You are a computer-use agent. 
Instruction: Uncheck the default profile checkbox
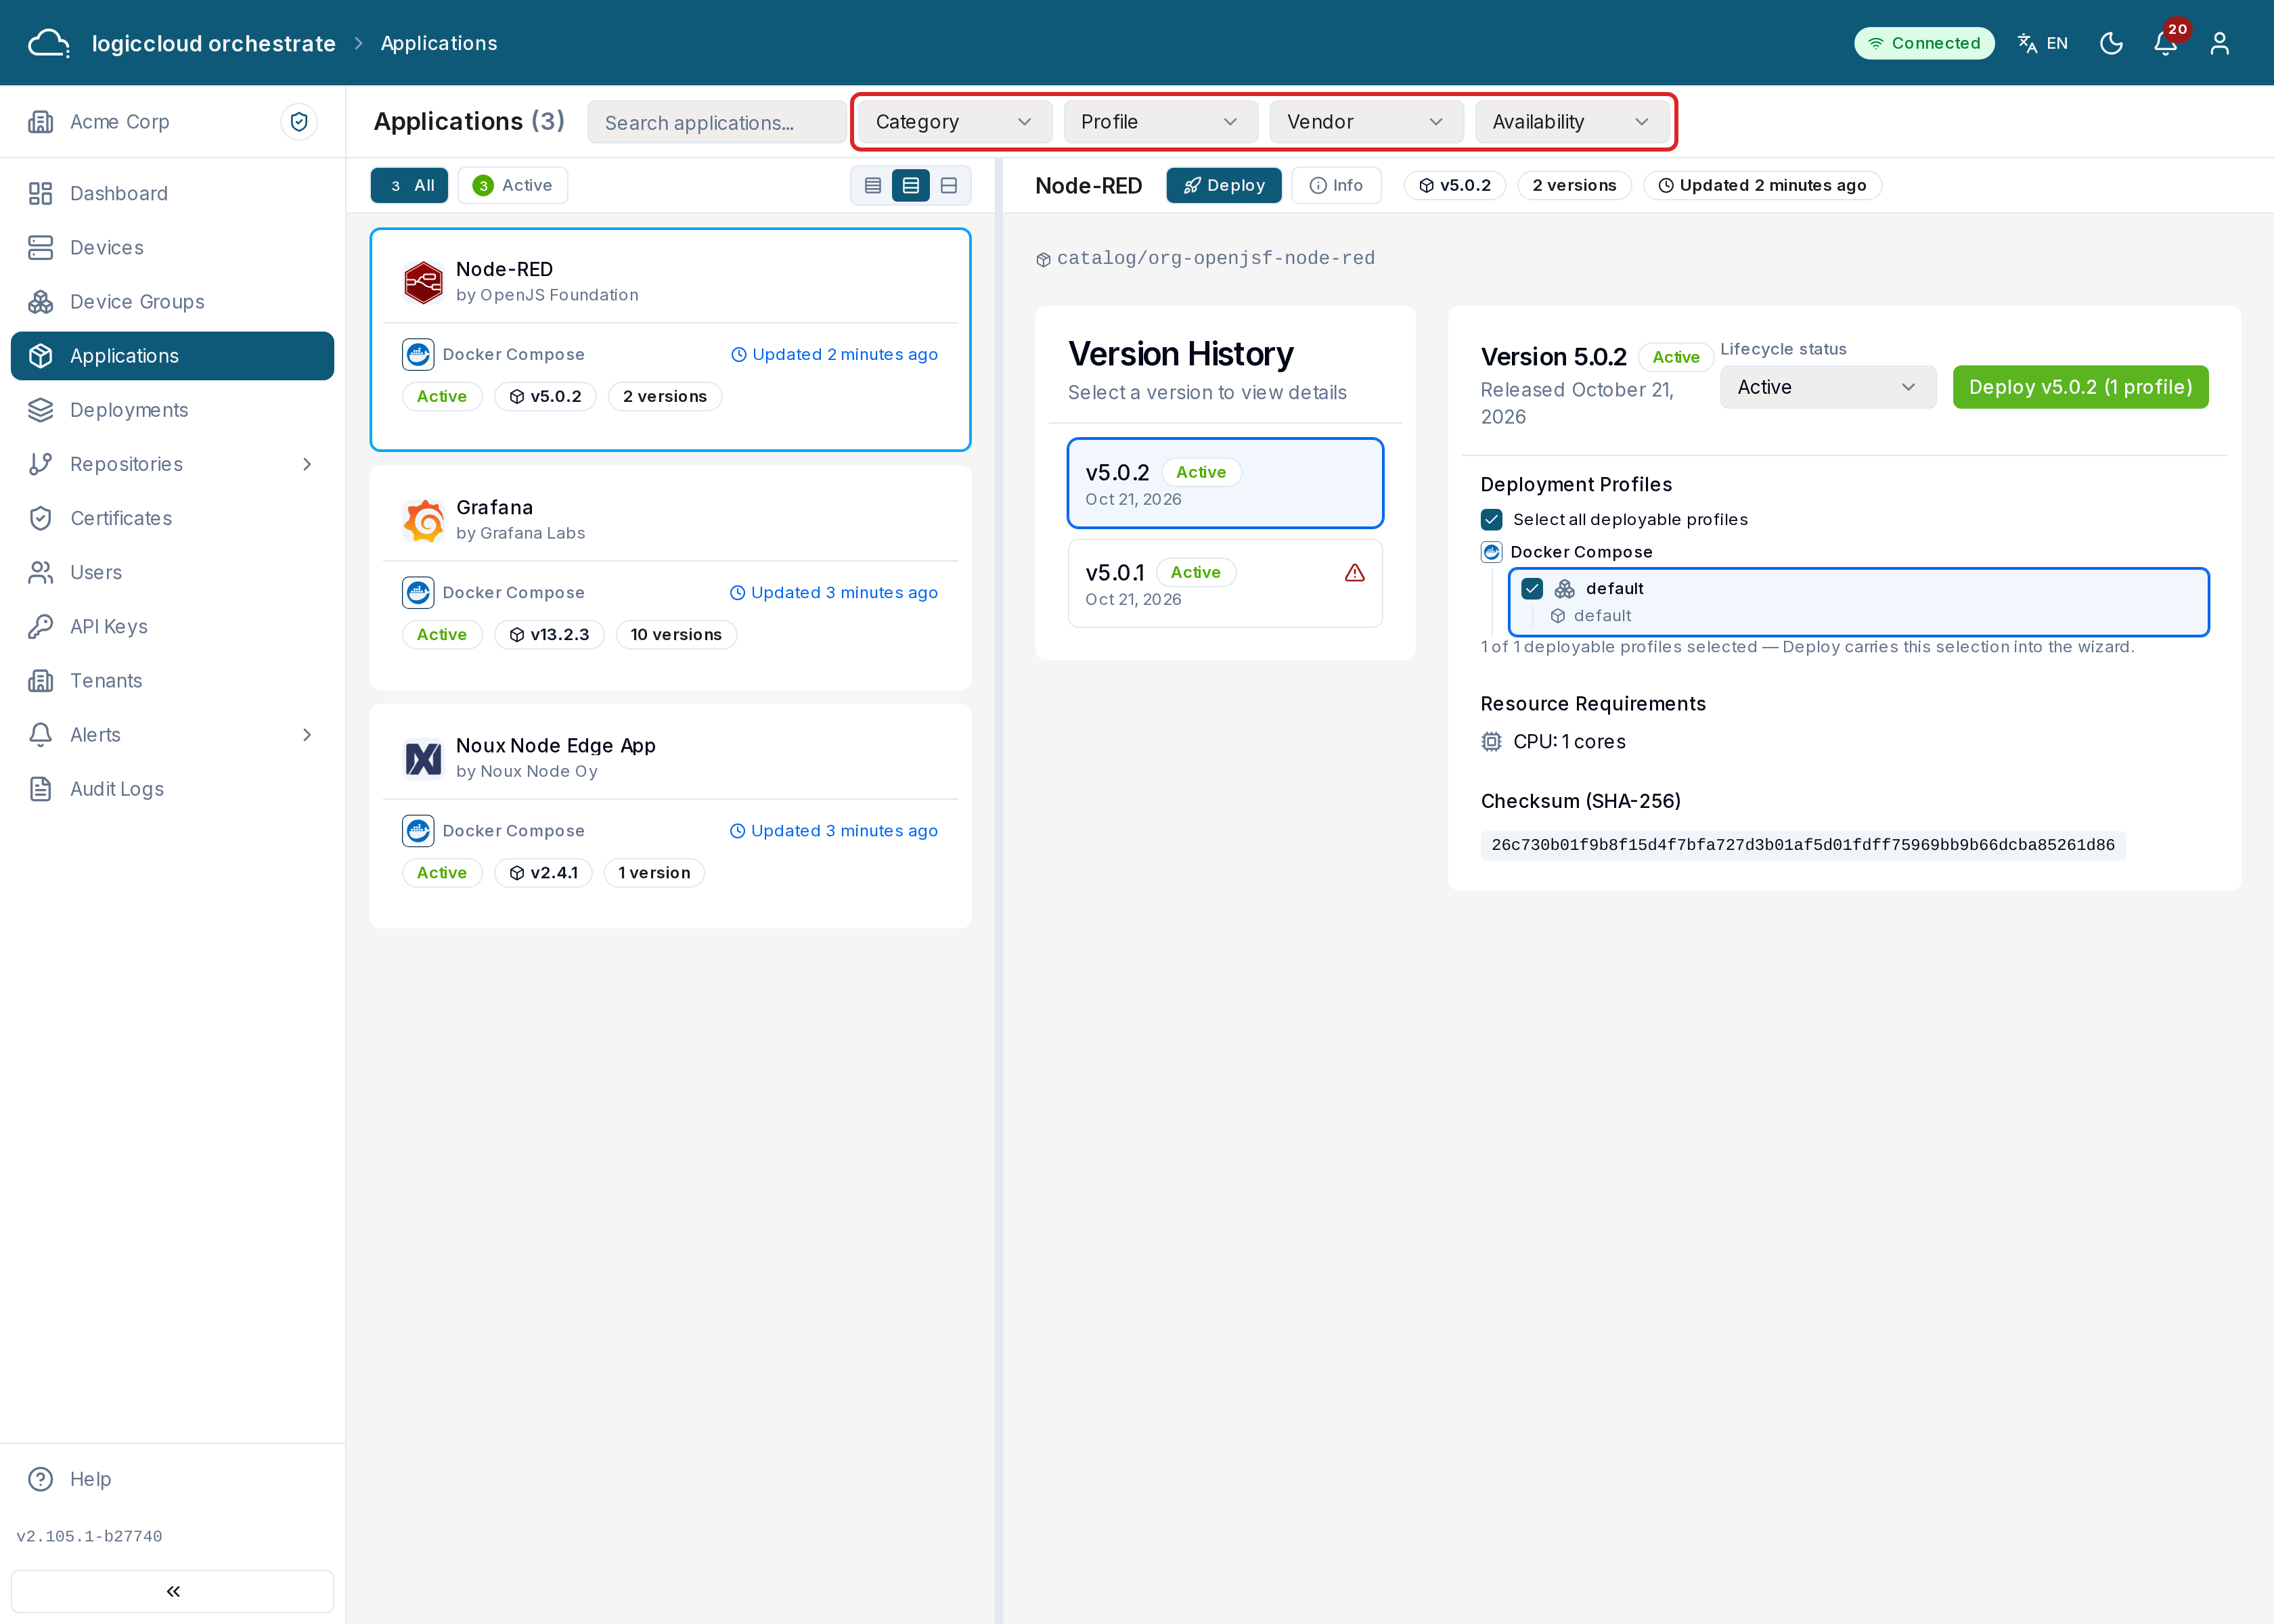coord(1532,589)
